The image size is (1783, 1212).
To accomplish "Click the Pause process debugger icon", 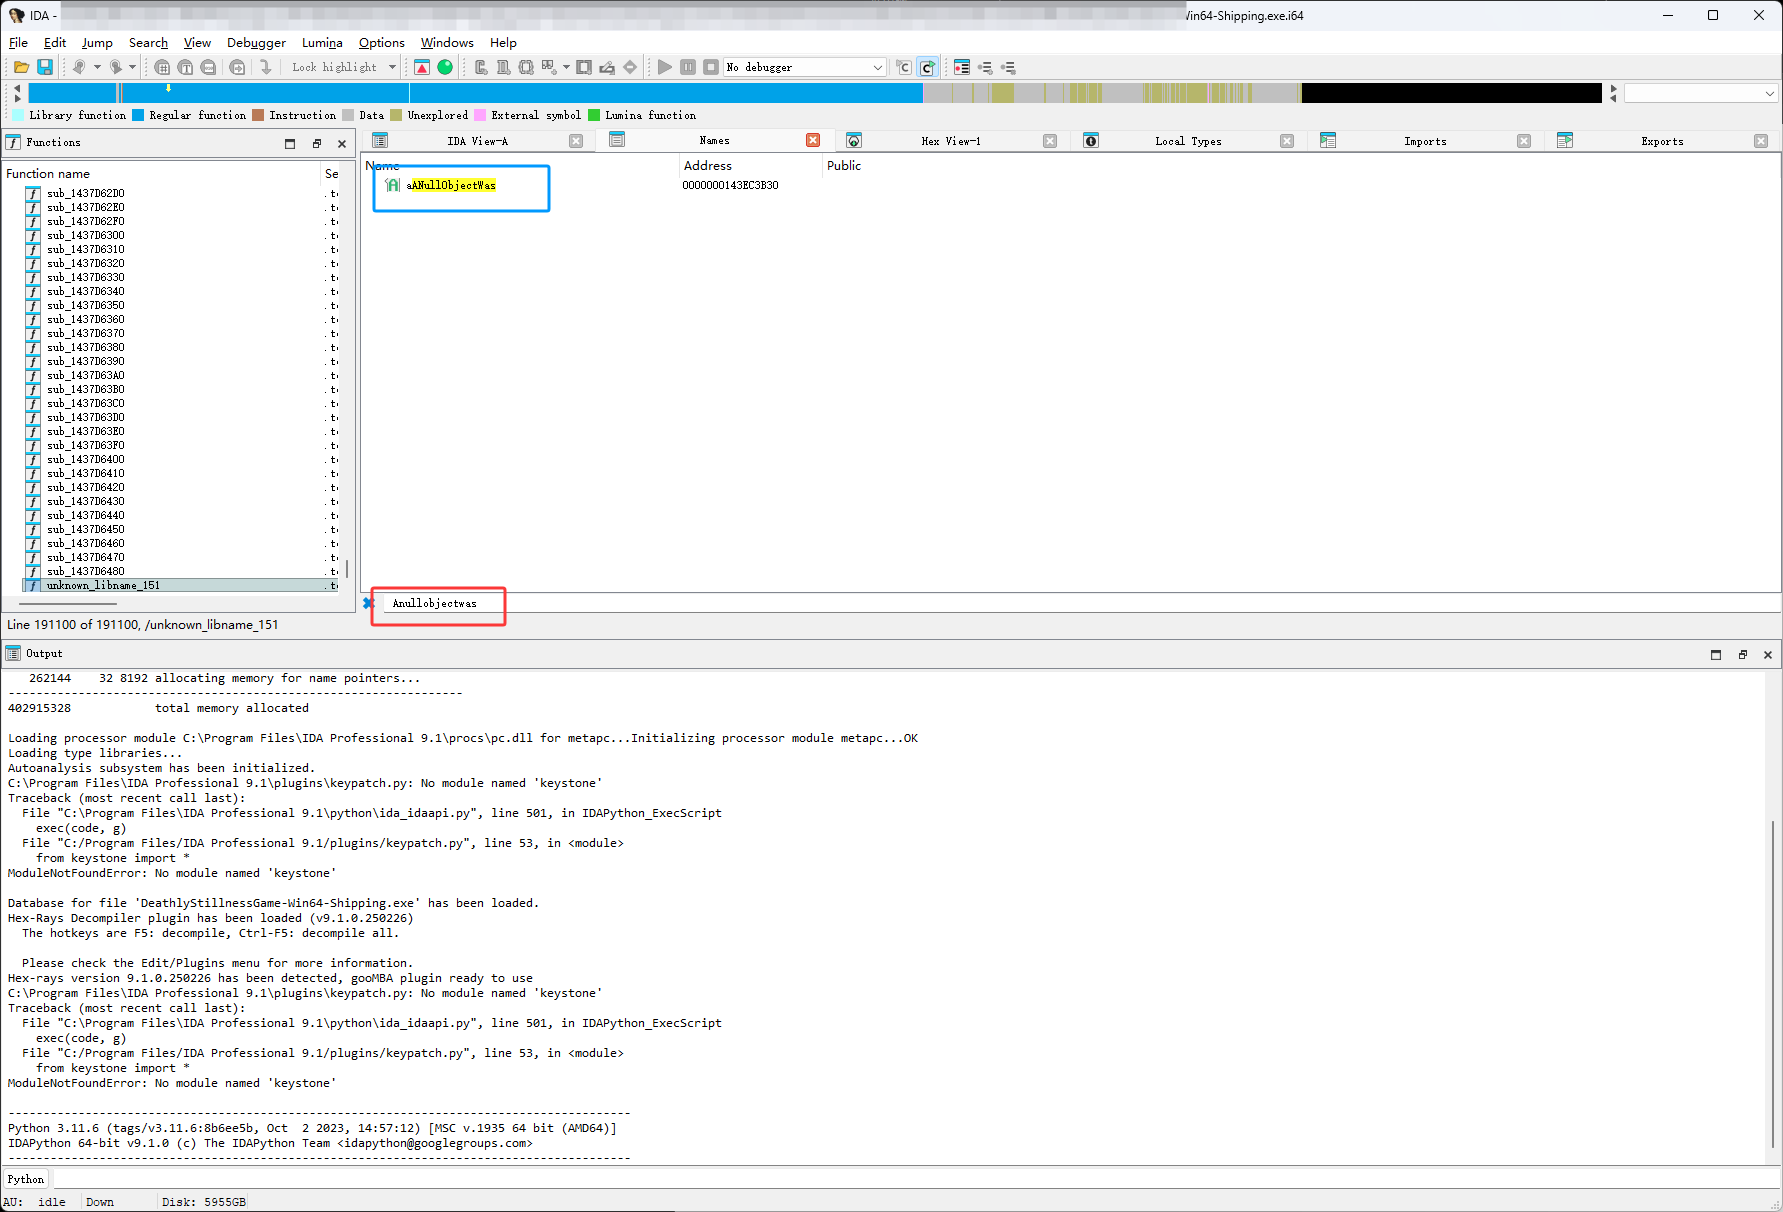I will [688, 67].
